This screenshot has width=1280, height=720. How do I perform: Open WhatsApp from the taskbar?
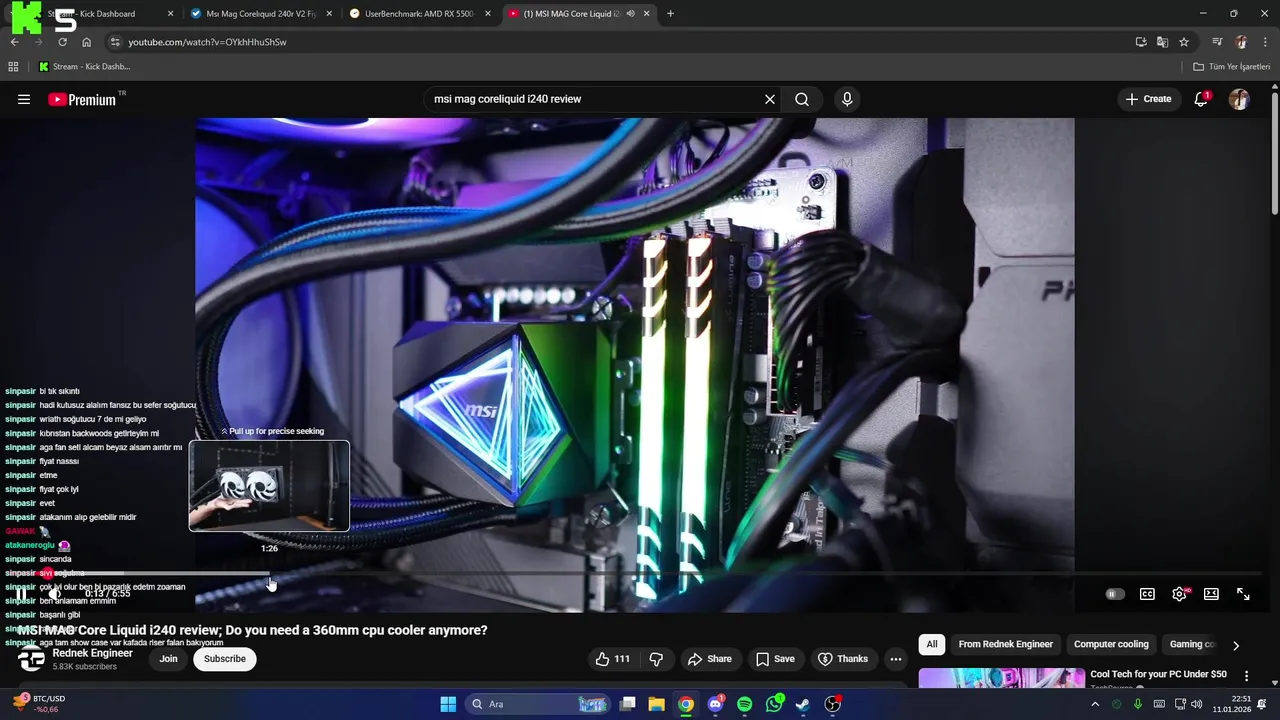(774, 704)
